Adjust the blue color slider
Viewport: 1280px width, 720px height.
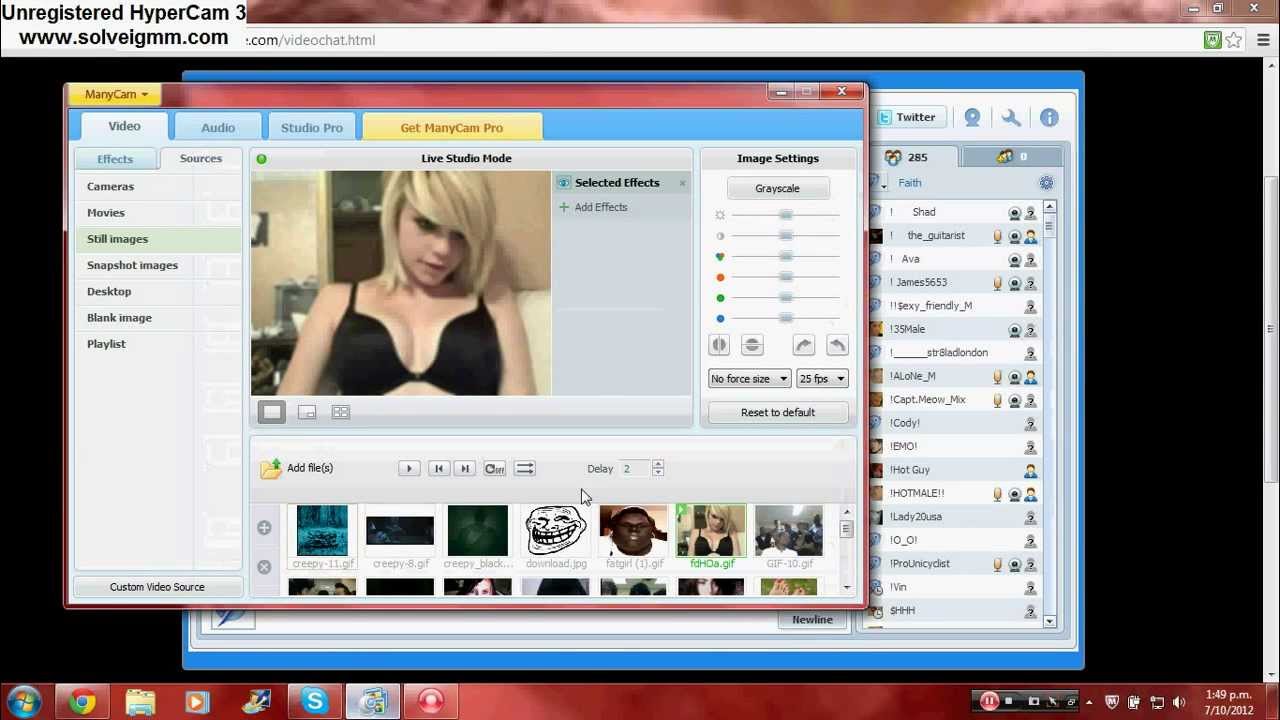click(x=786, y=318)
